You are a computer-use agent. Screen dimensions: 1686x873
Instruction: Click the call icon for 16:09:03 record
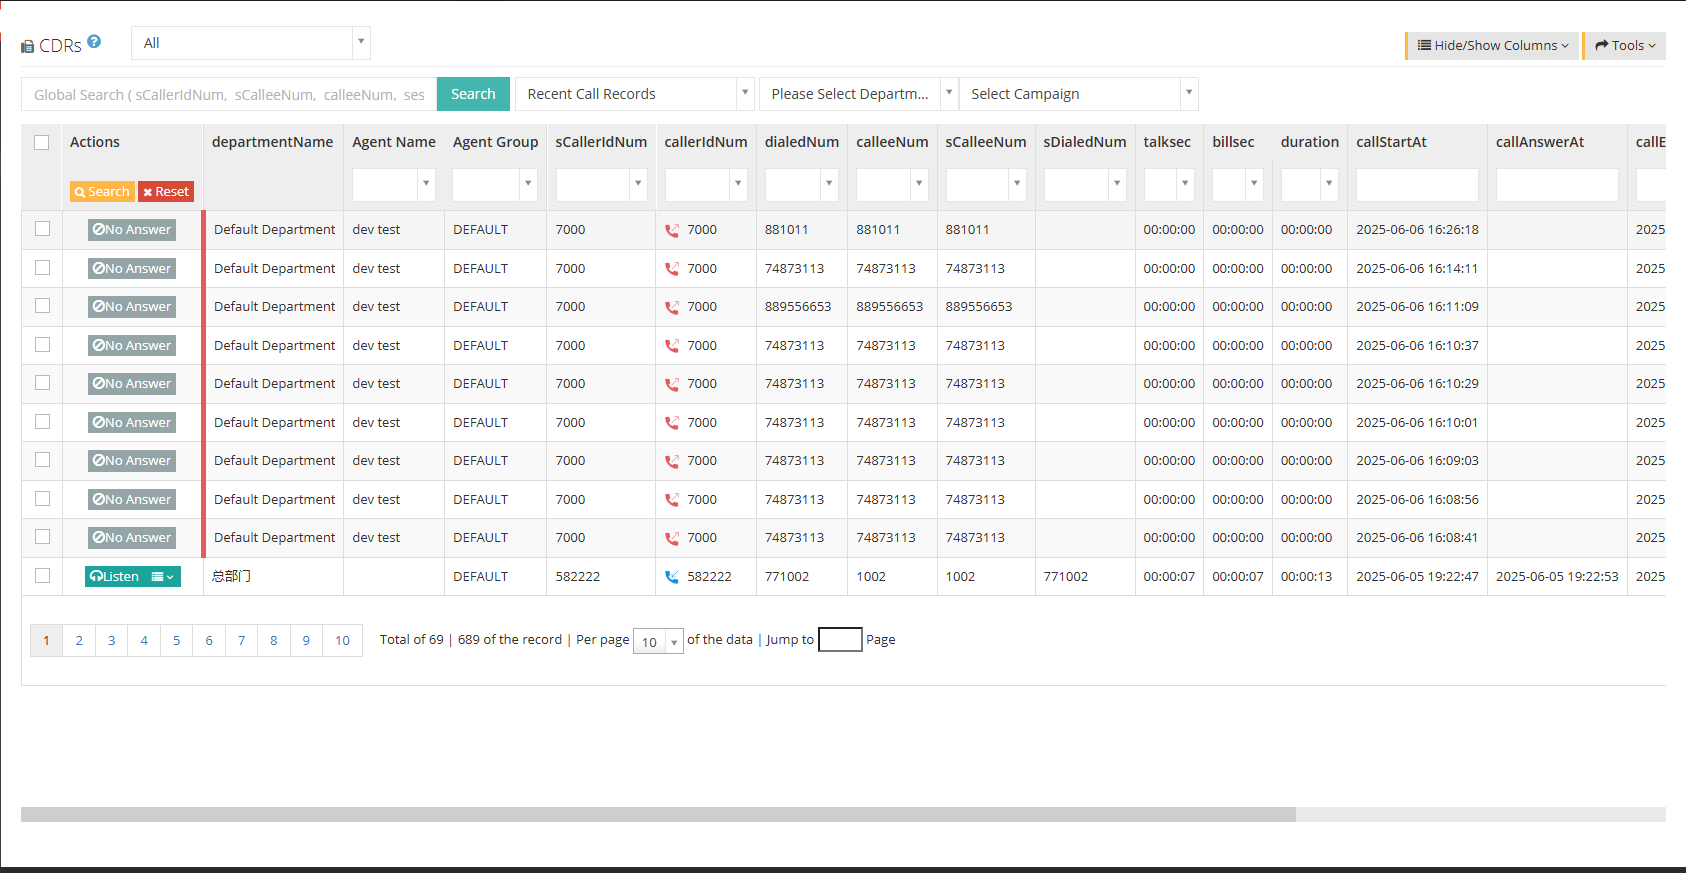click(672, 461)
